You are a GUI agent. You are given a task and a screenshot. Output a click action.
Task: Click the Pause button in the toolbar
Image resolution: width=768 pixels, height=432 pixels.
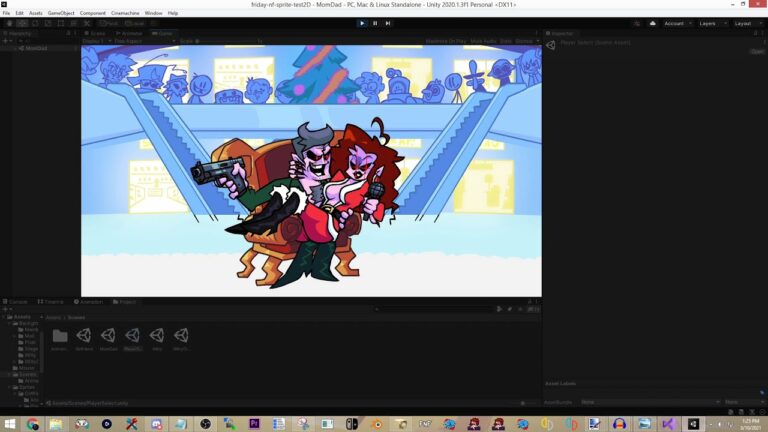tap(375, 23)
